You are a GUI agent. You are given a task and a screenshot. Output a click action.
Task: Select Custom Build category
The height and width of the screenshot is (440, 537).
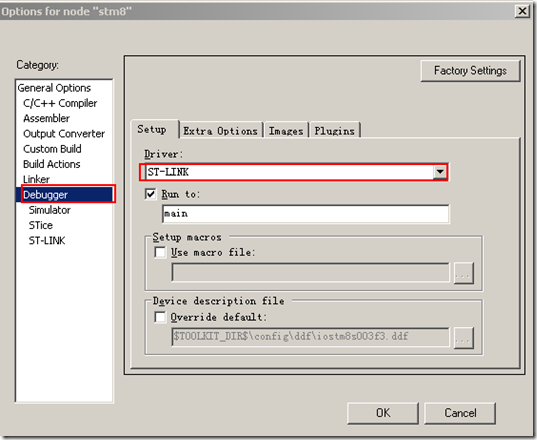pyautogui.click(x=52, y=149)
